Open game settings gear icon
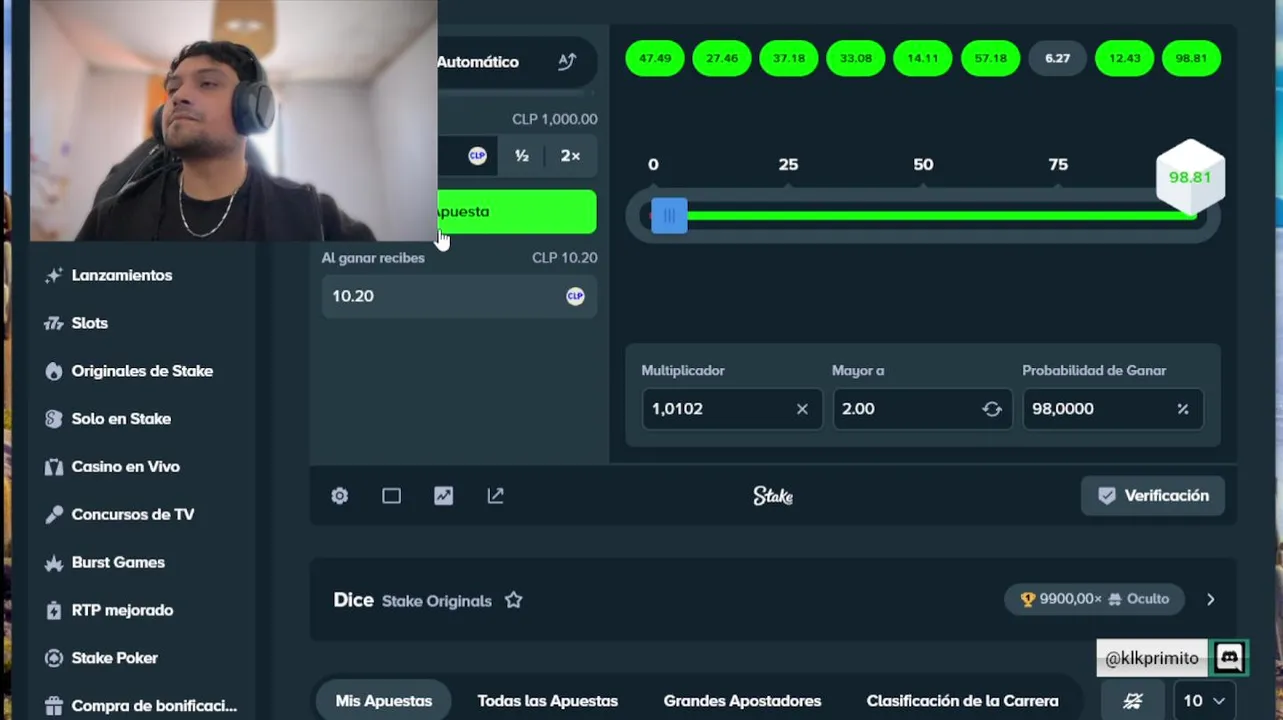 pyautogui.click(x=340, y=496)
